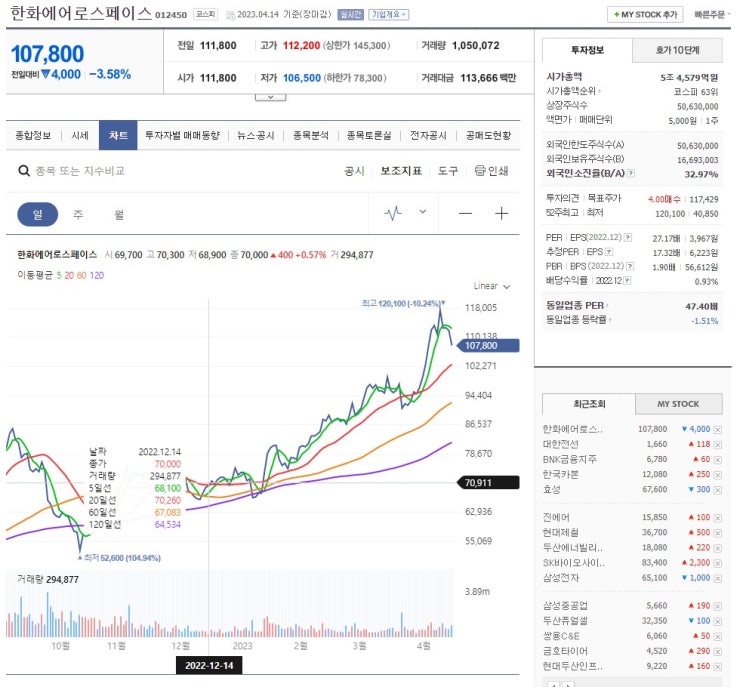The width and height of the screenshot is (743, 687).
Task: Click the 70,911 crosshair price marker
Action: 488,483
